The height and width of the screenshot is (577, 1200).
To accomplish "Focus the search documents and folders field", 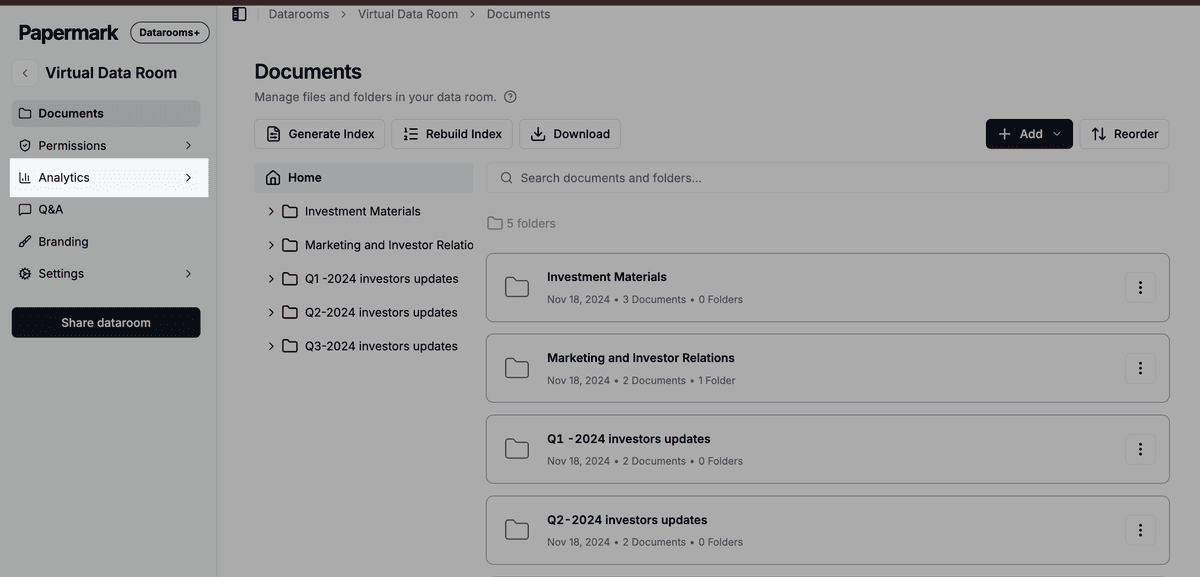I will coord(827,178).
